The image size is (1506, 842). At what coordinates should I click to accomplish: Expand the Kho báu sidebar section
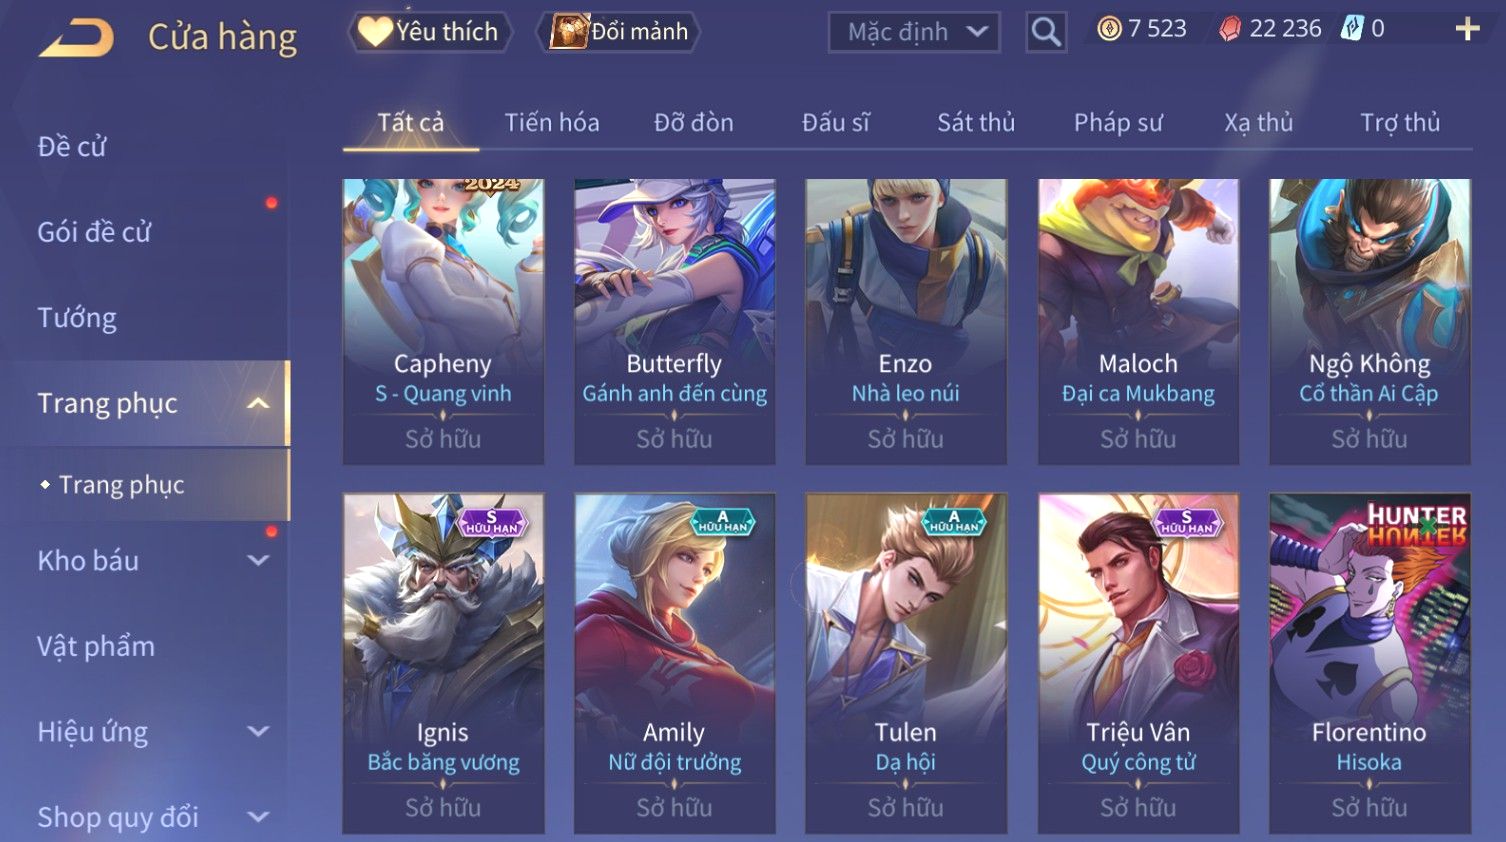click(258, 561)
